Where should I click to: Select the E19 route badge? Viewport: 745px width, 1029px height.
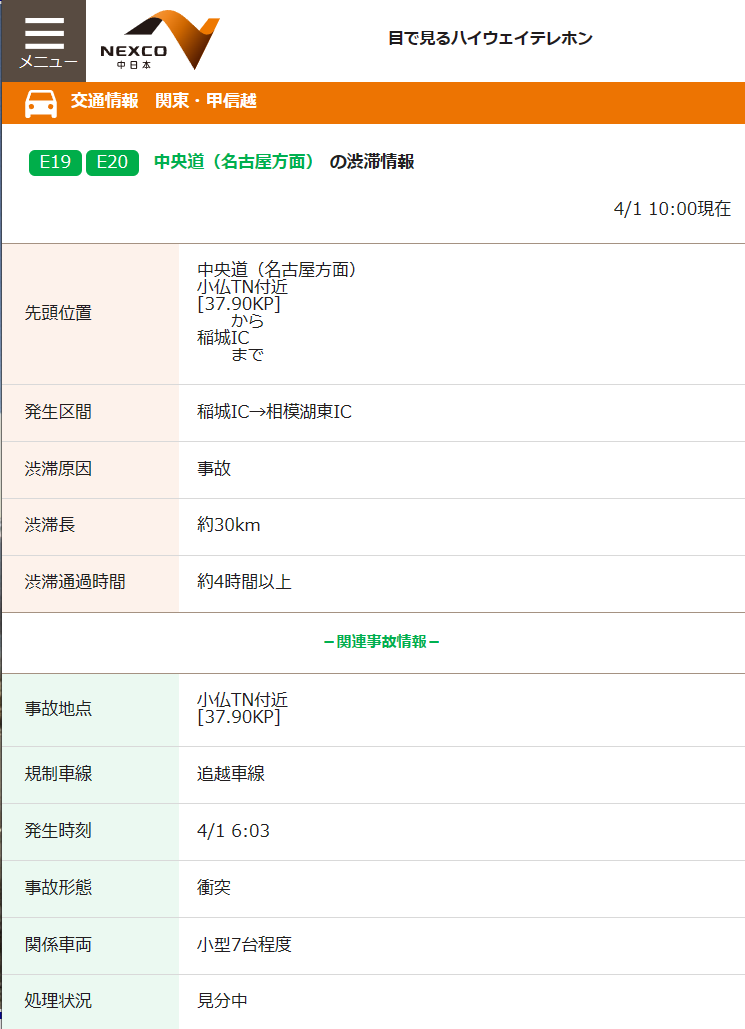click(x=55, y=162)
